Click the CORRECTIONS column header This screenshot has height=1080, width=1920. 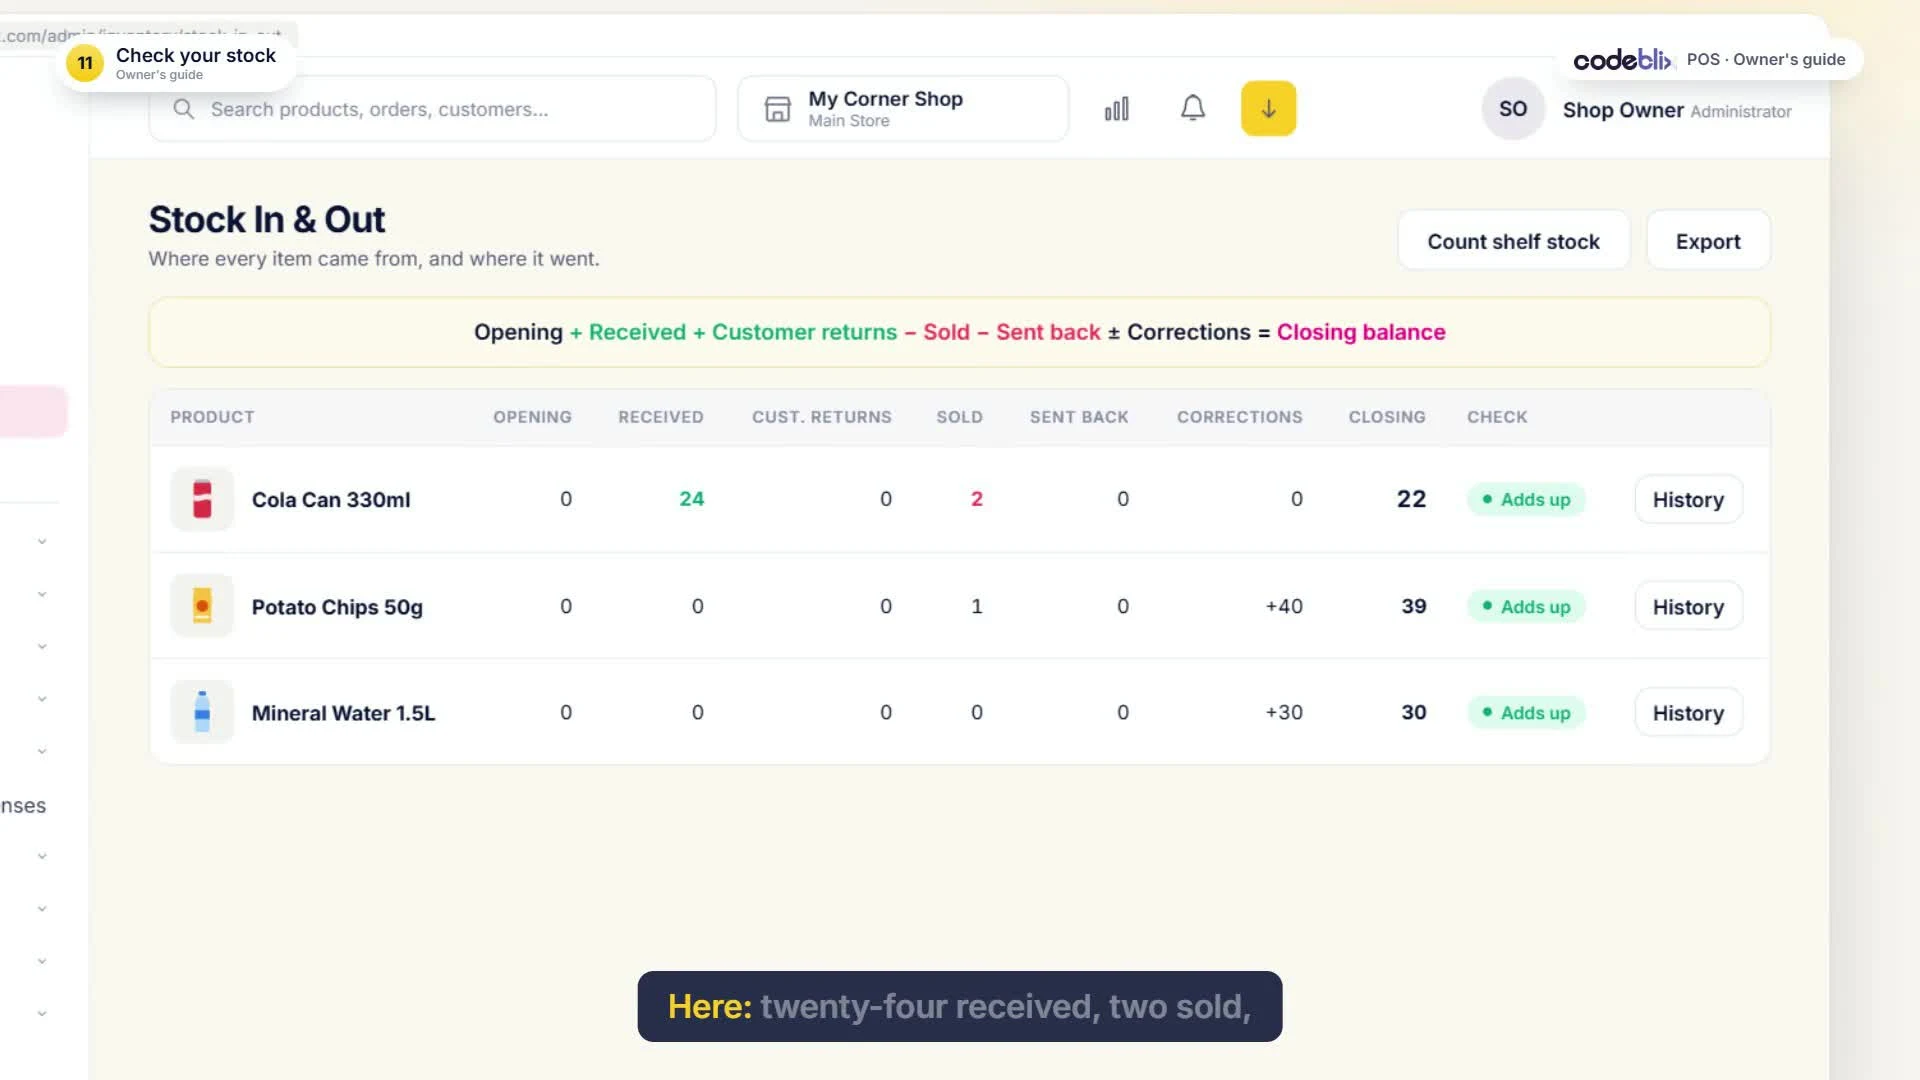coord(1240,417)
